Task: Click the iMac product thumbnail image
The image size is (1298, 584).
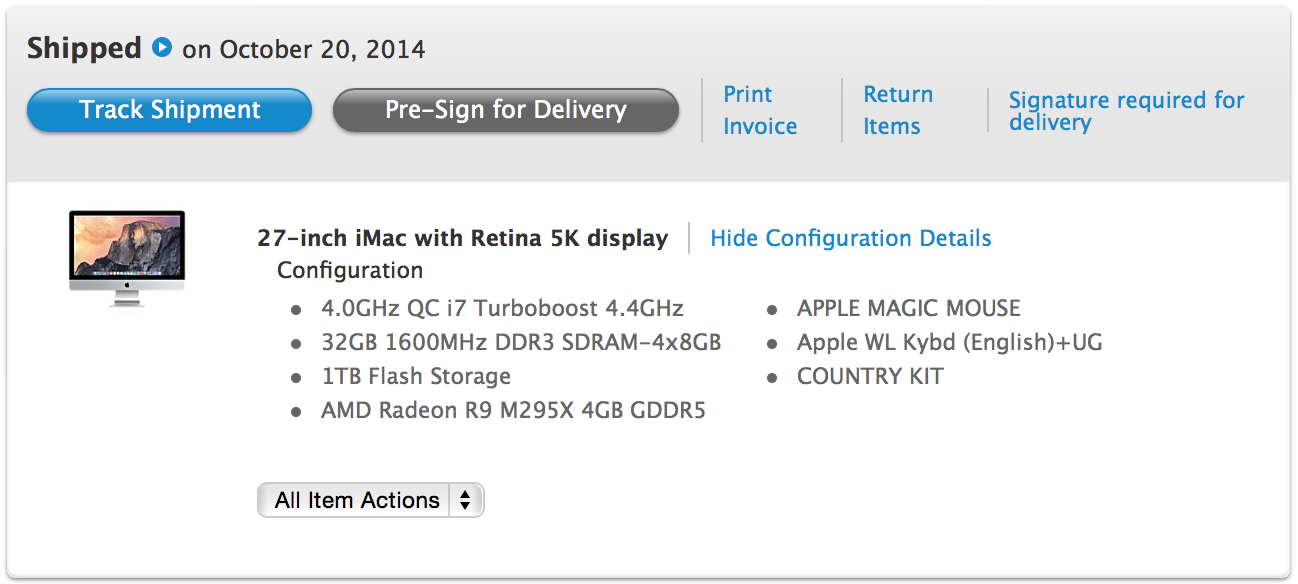Action: pos(127,257)
